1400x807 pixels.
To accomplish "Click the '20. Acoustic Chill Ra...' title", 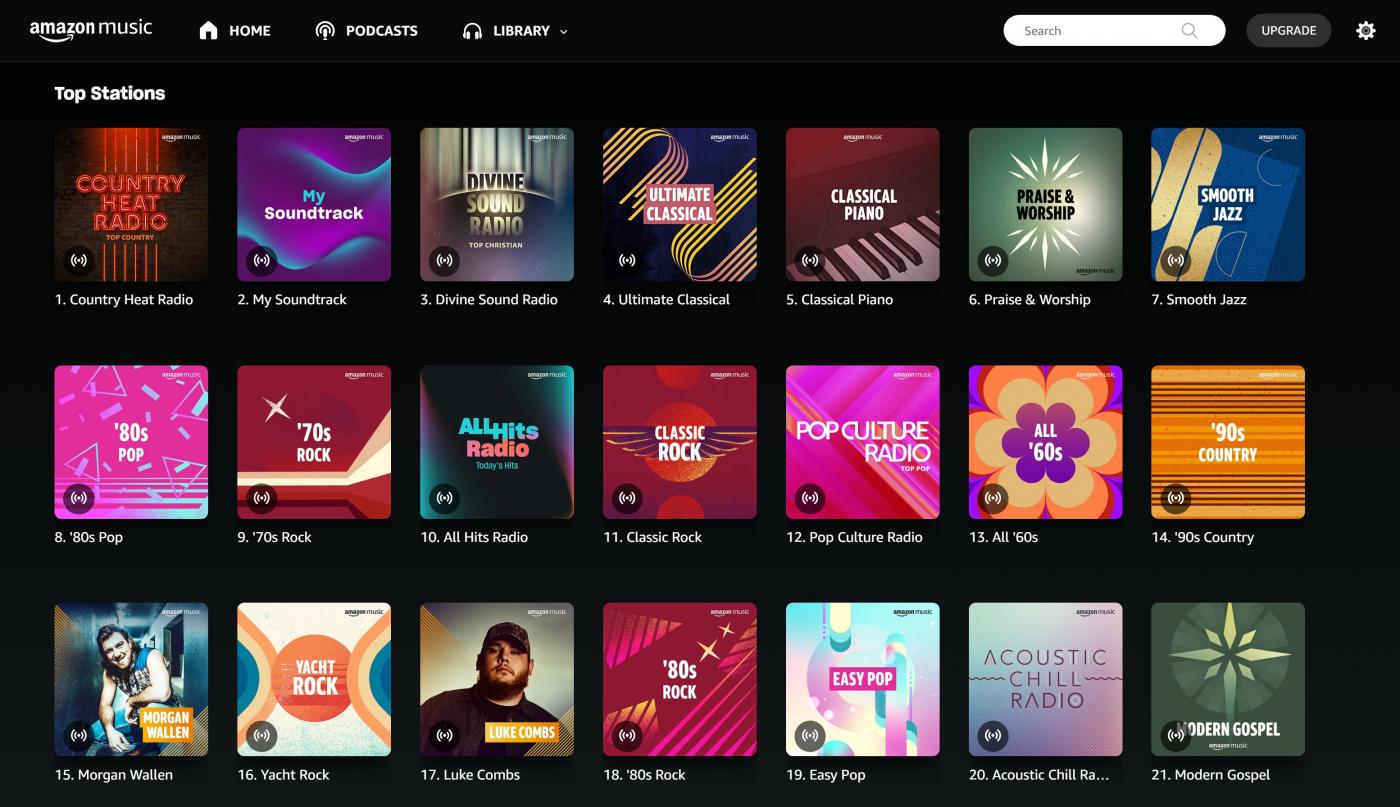I will pos(1039,775).
